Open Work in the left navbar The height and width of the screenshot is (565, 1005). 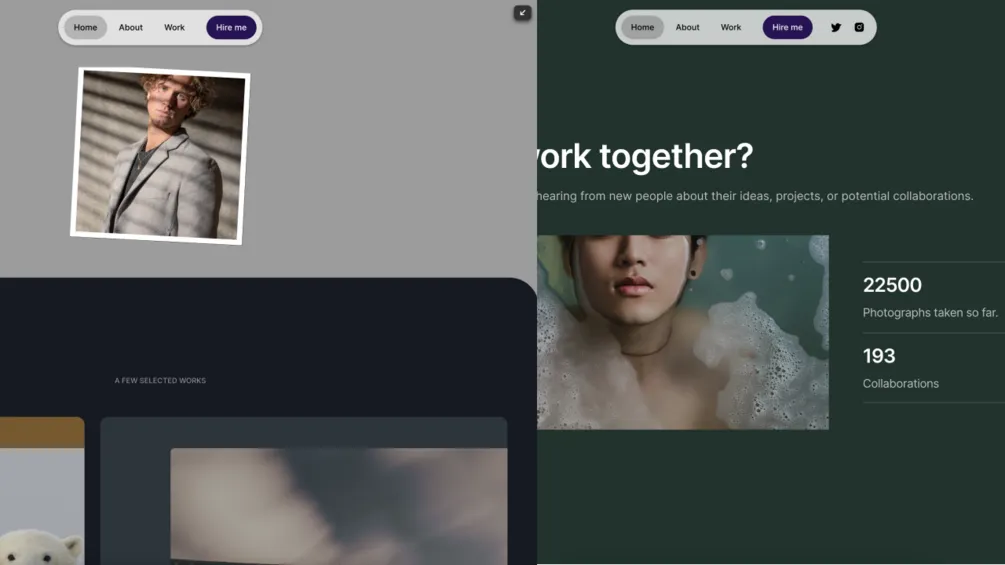click(x=174, y=28)
